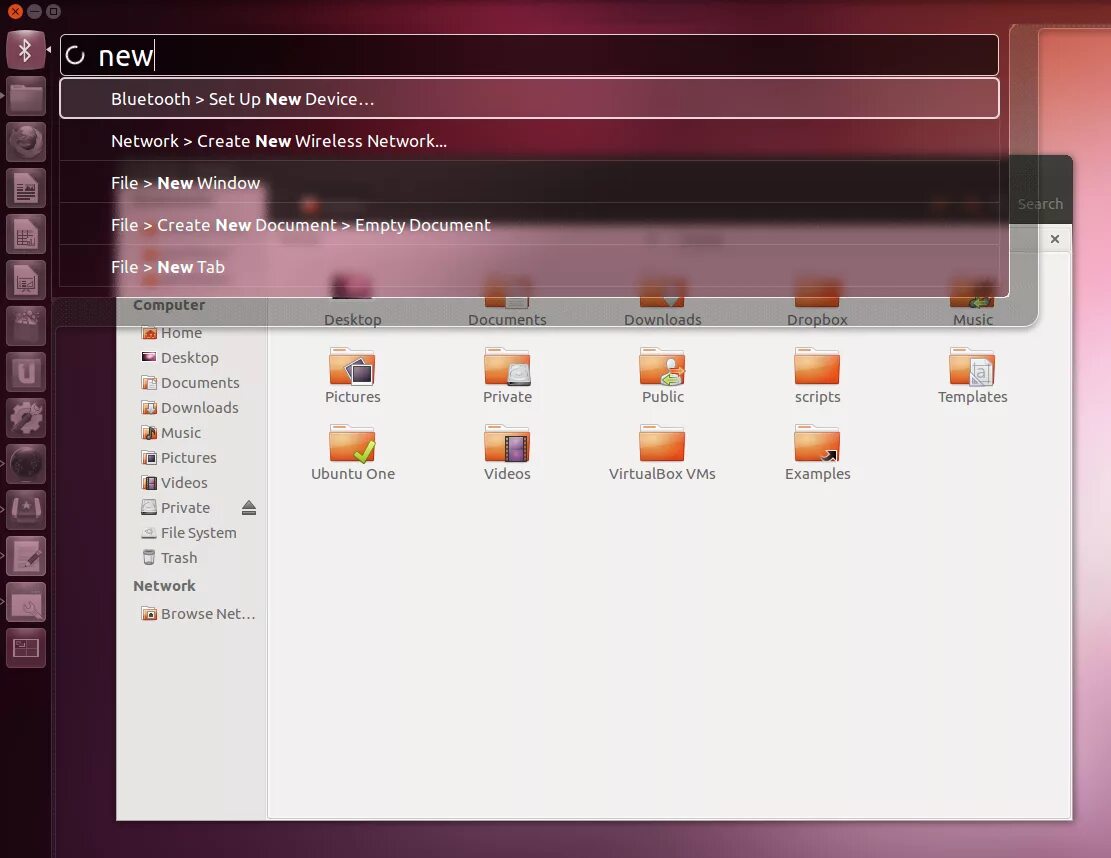
Task: Open the Private folder icon in grid
Action: point(507,366)
